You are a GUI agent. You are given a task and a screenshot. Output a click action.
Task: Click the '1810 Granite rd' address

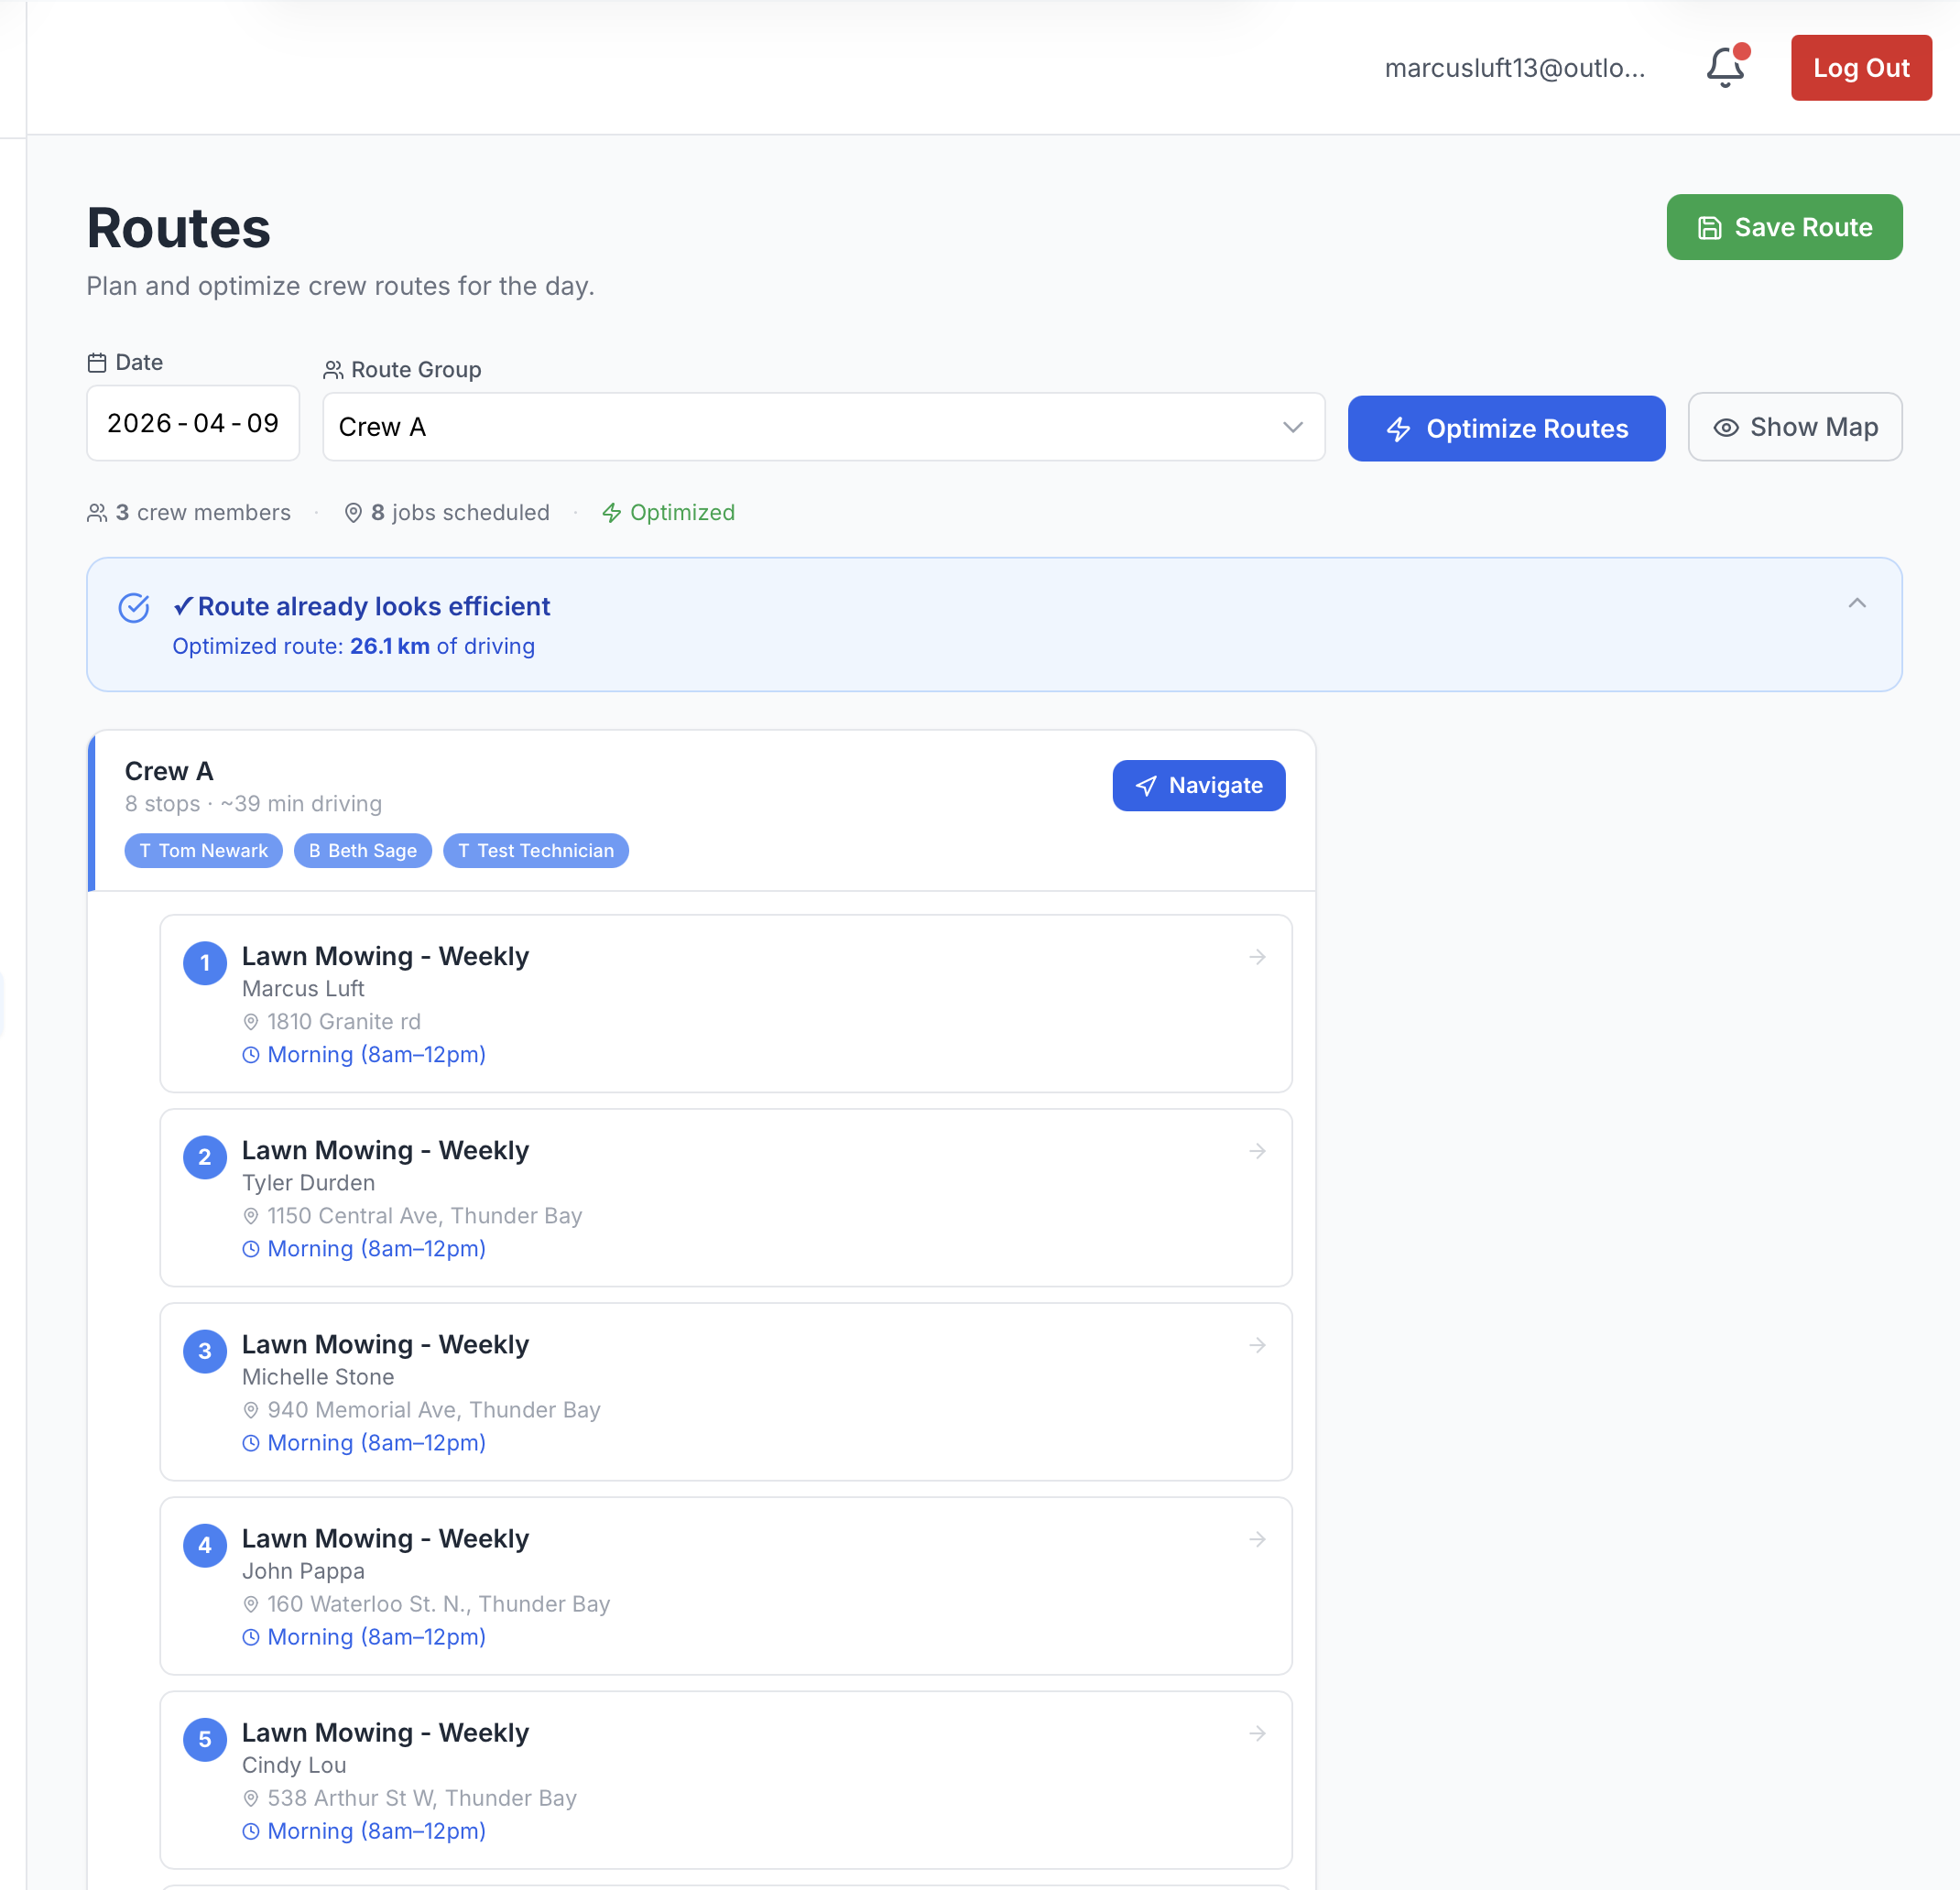tap(343, 1021)
